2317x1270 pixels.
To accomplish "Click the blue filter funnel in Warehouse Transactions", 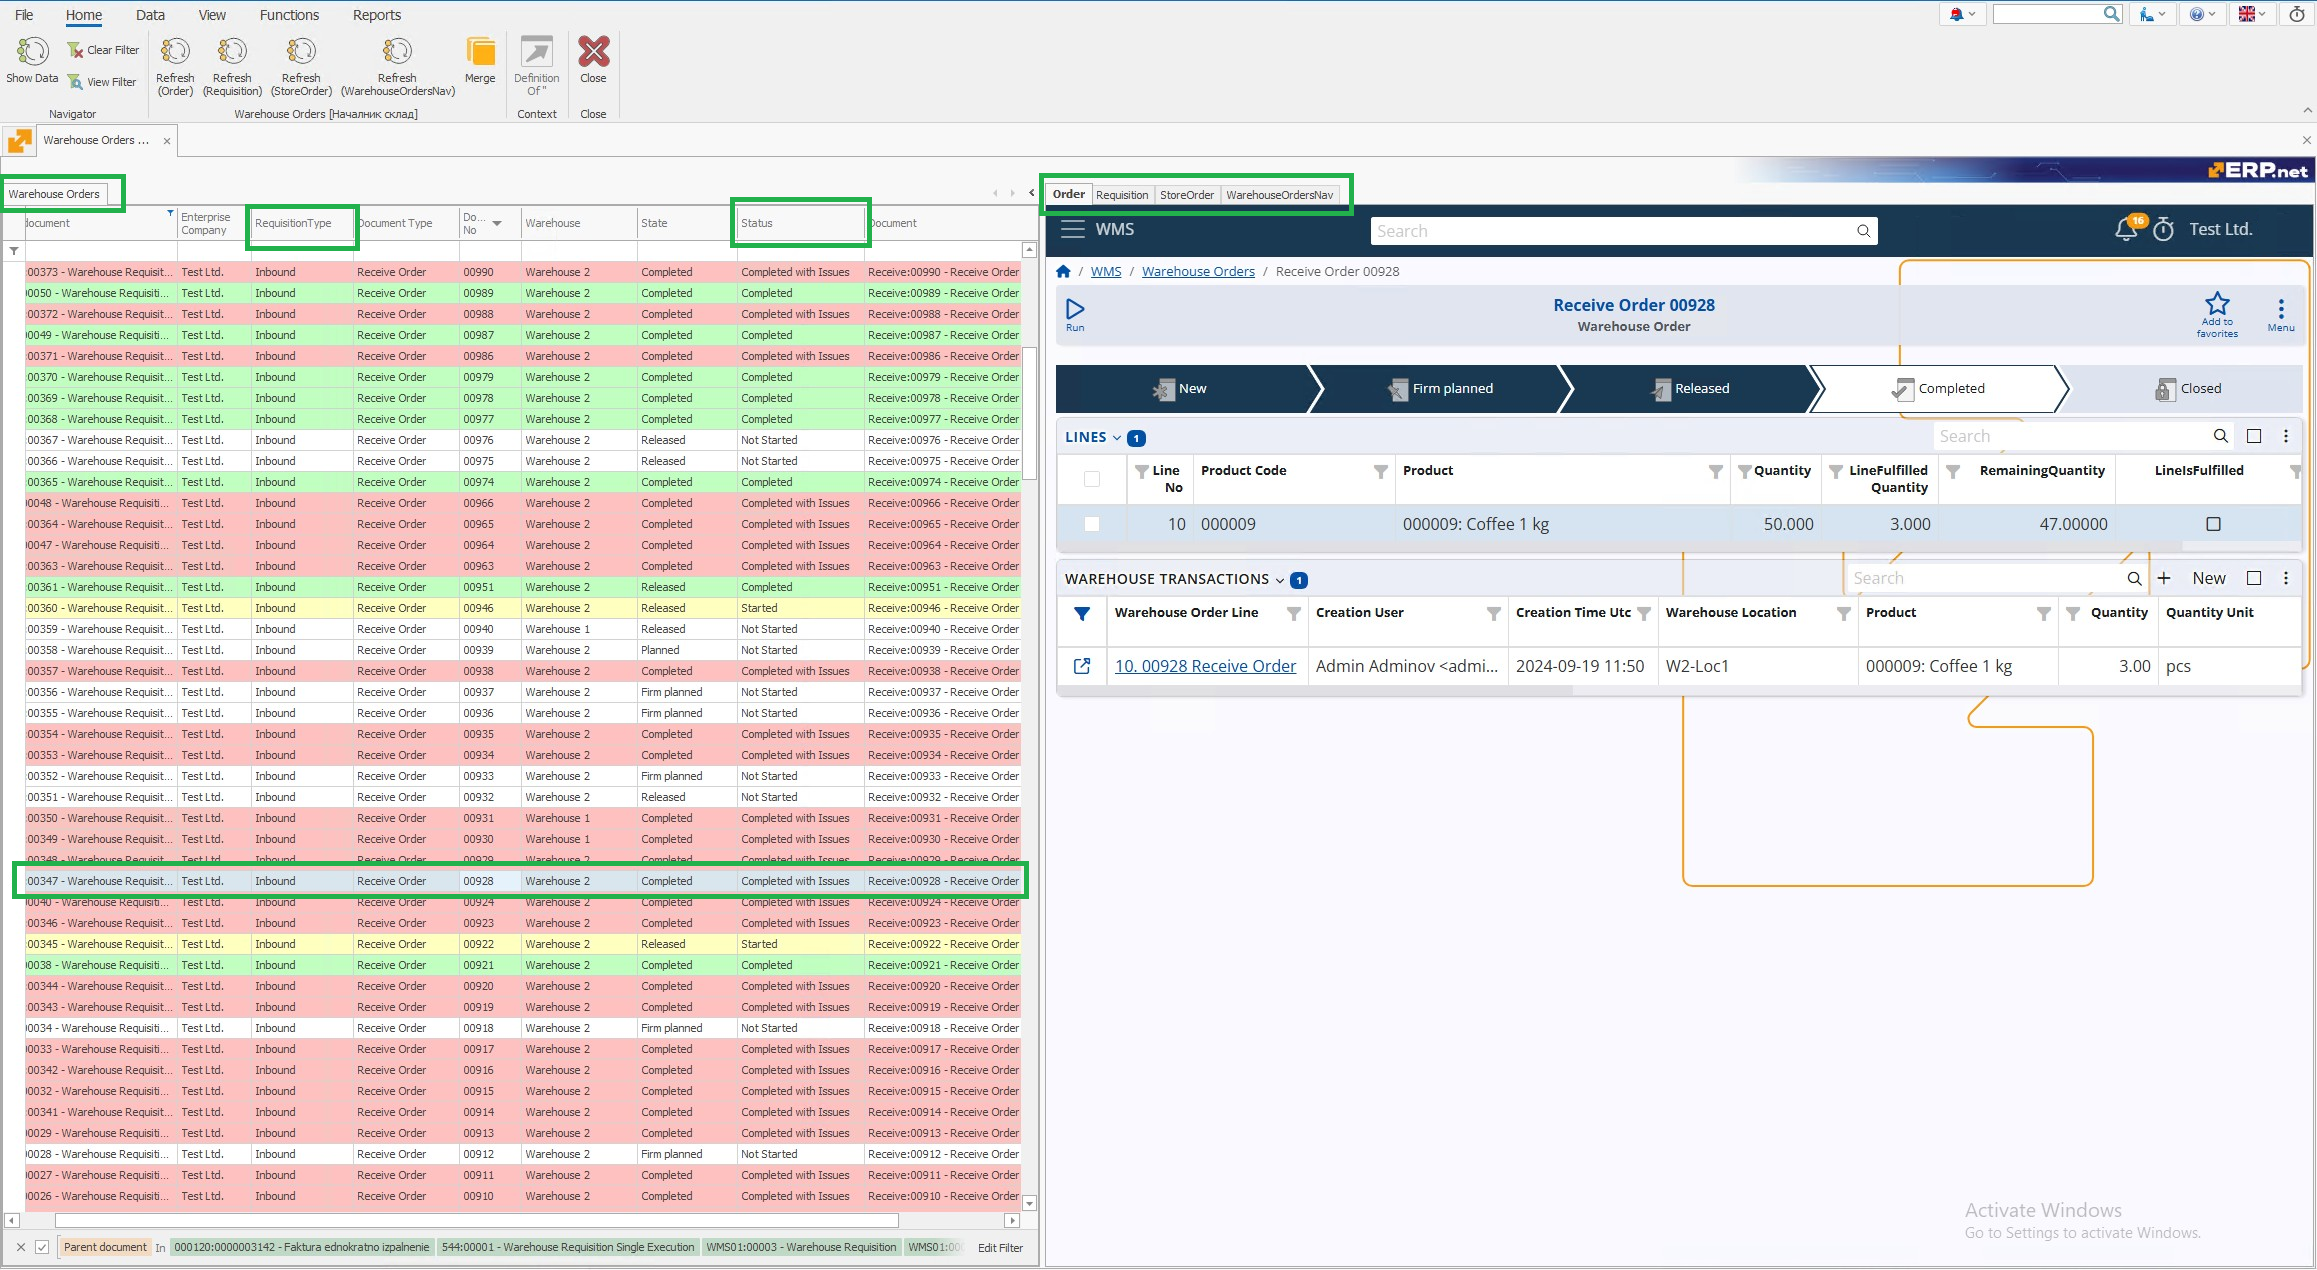I will [x=1082, y=614].
